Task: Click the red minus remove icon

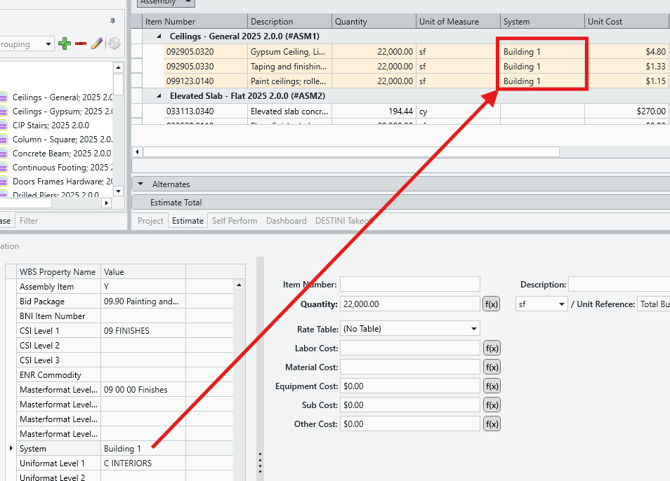Action: (81, 44)
